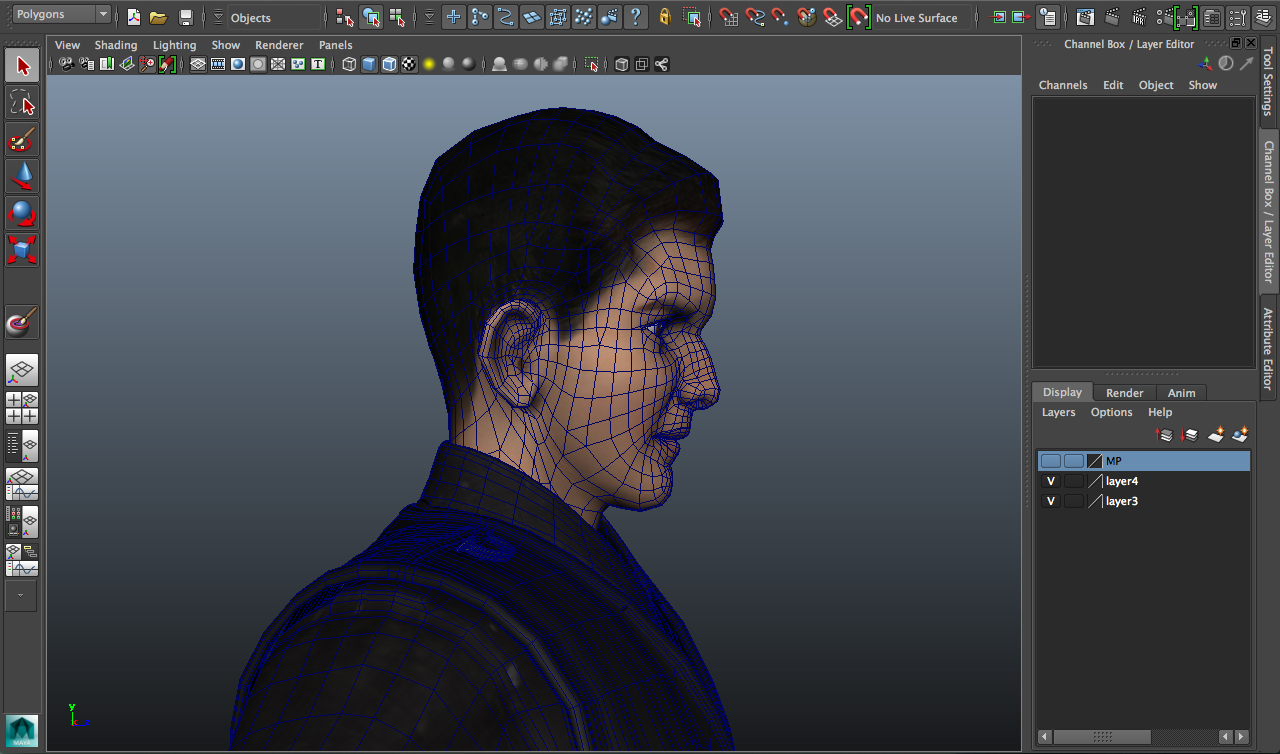Open layer editor Options menu
1280x754 pixels.
[x=1112, y=412]
